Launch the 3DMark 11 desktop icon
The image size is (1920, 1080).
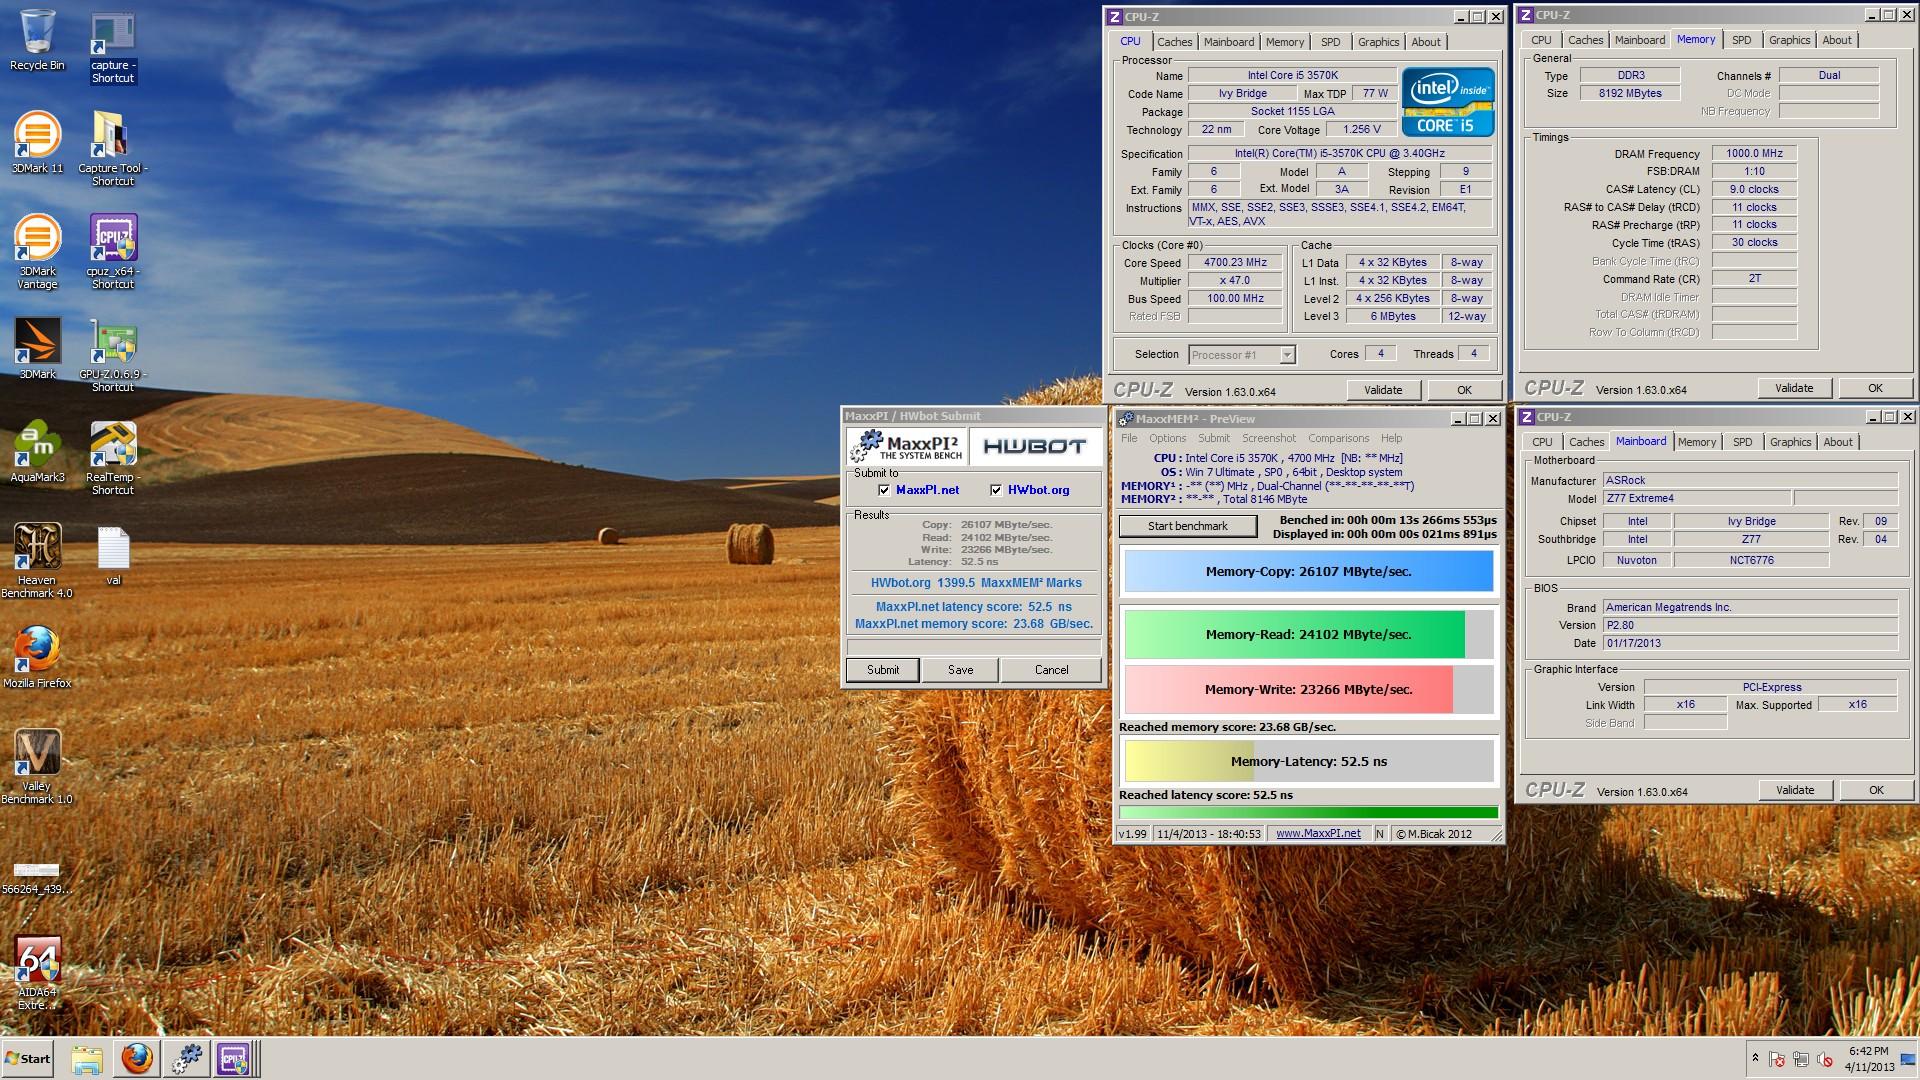click(37, 142)
